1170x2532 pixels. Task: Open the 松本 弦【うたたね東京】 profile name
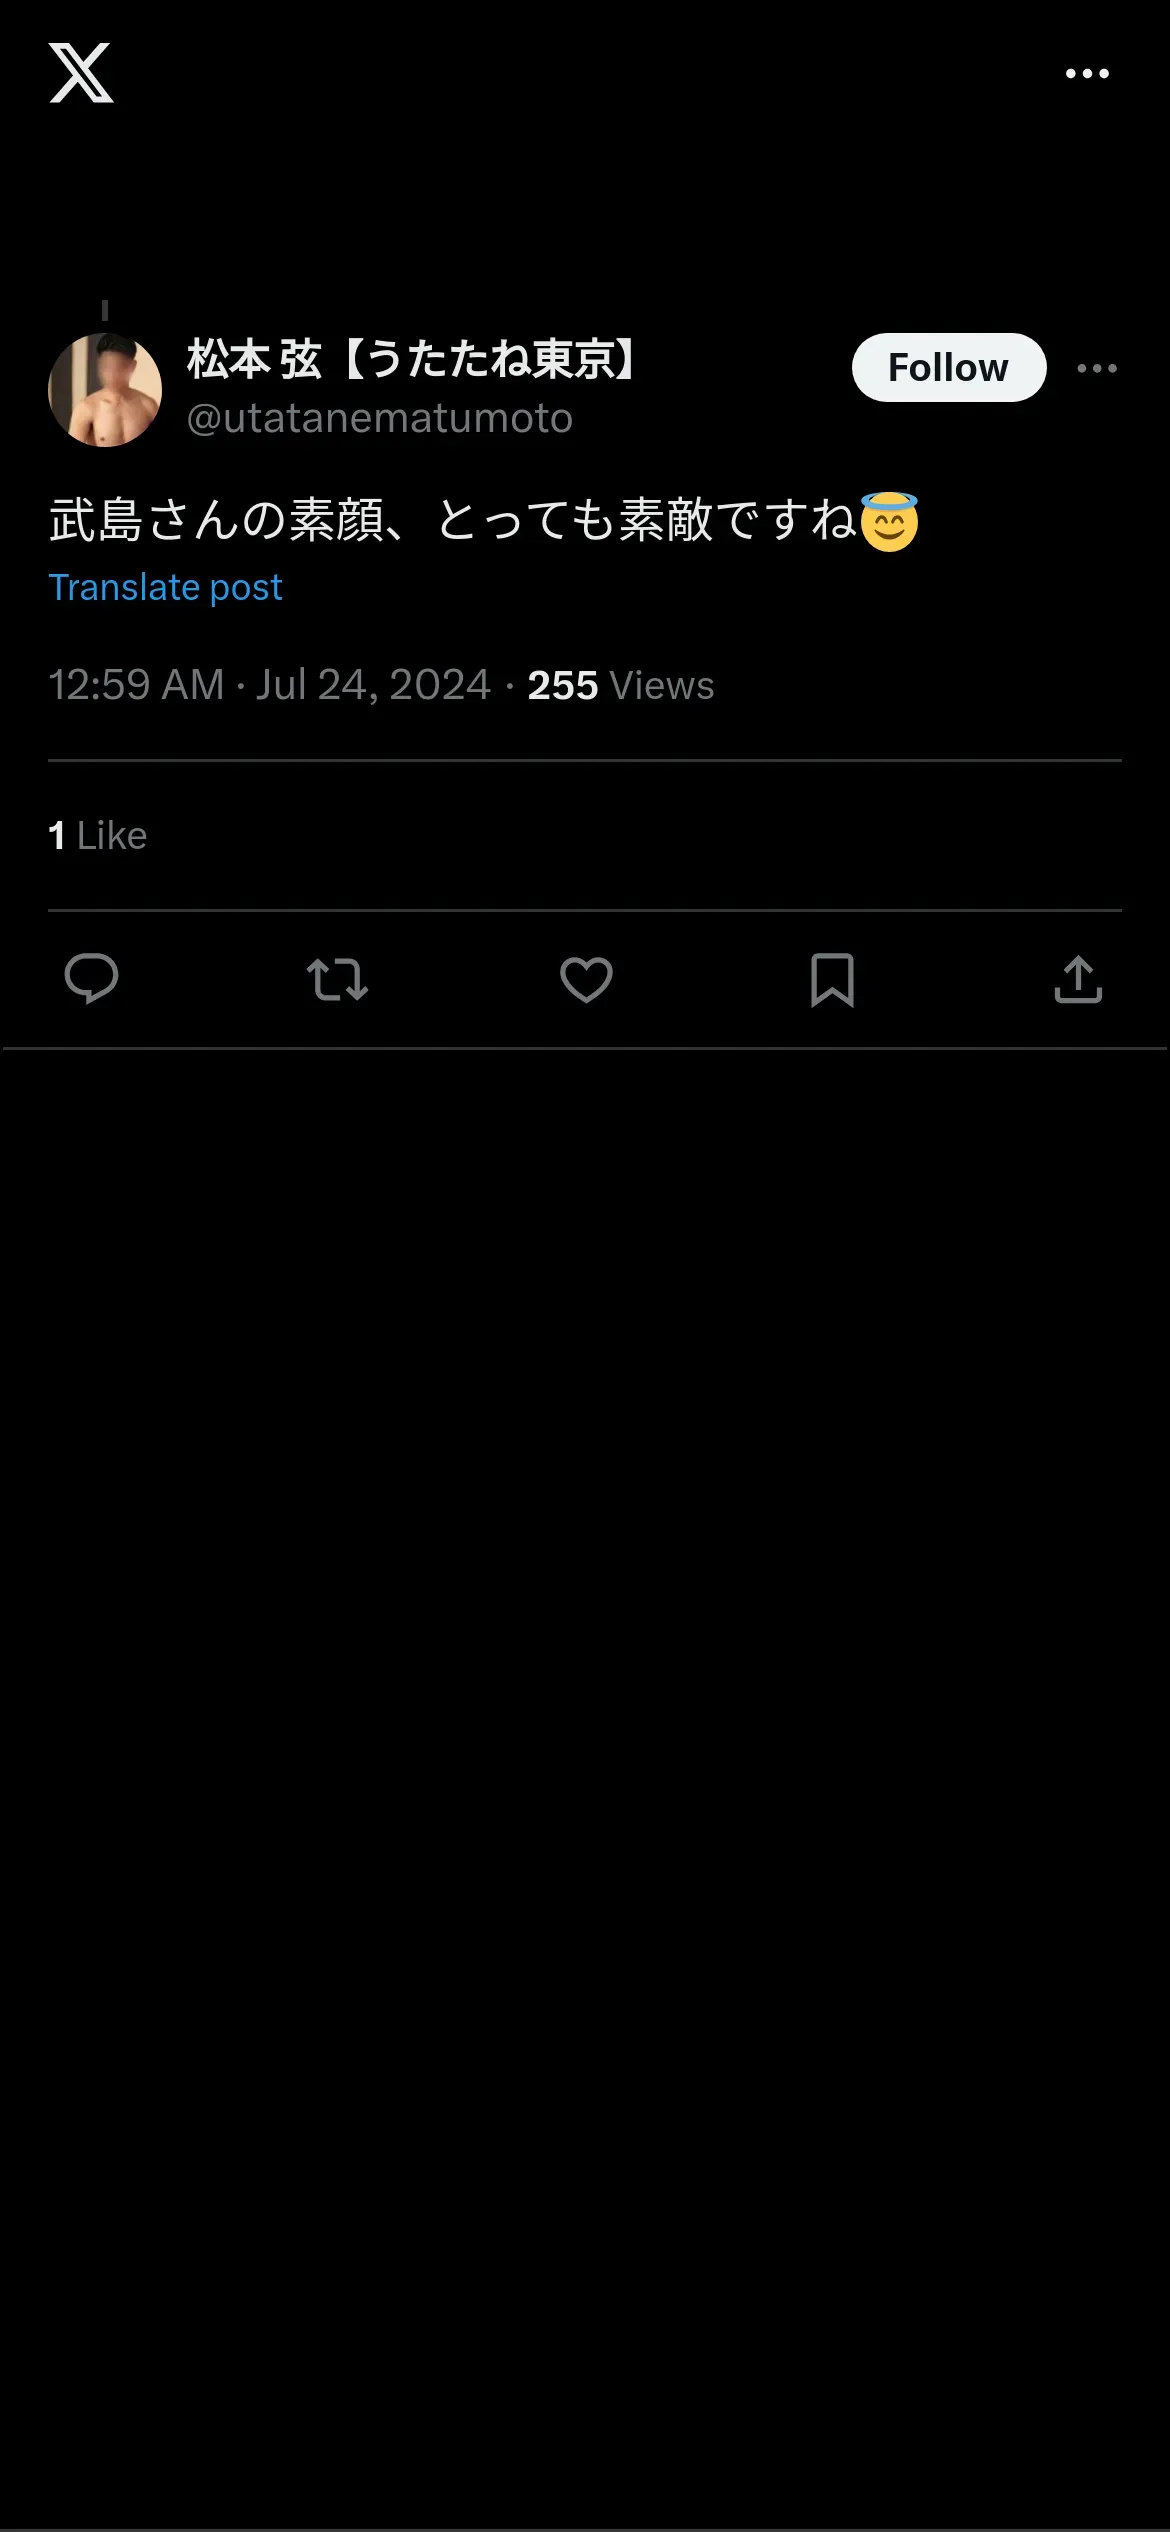point(412,359)
